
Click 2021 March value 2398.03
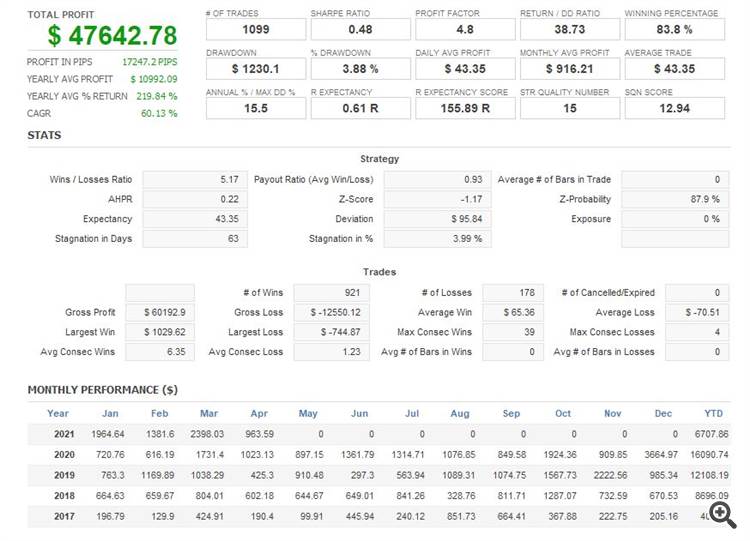(207, 434)
